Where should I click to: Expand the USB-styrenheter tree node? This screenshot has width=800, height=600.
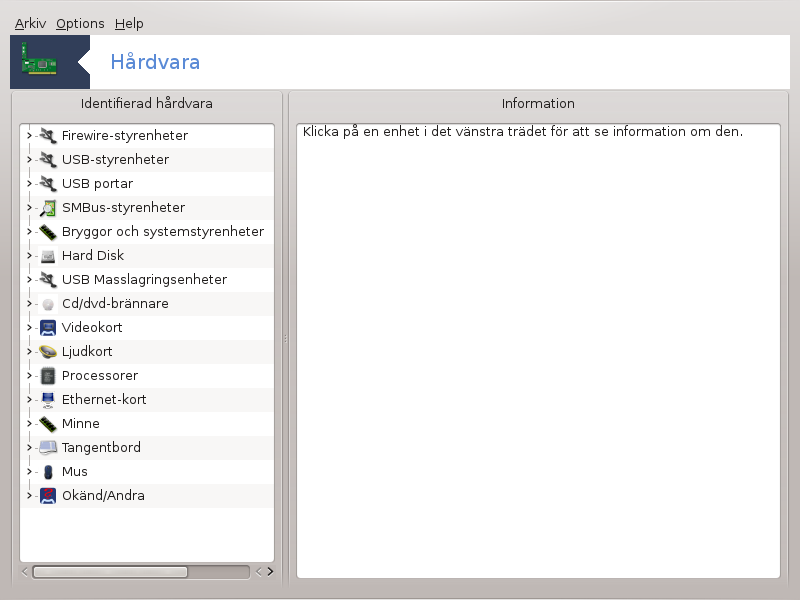29,160
